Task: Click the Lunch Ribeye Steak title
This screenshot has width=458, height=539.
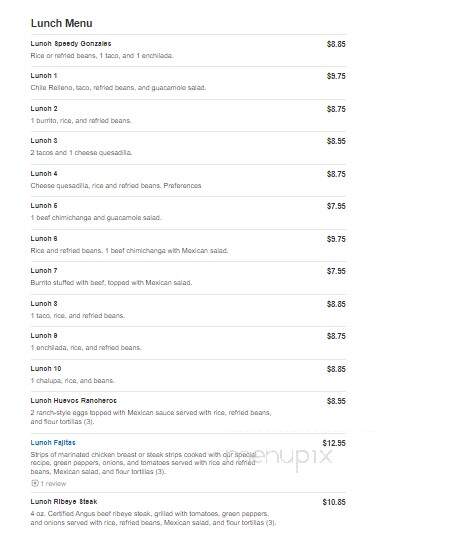Action: (64, 502)
